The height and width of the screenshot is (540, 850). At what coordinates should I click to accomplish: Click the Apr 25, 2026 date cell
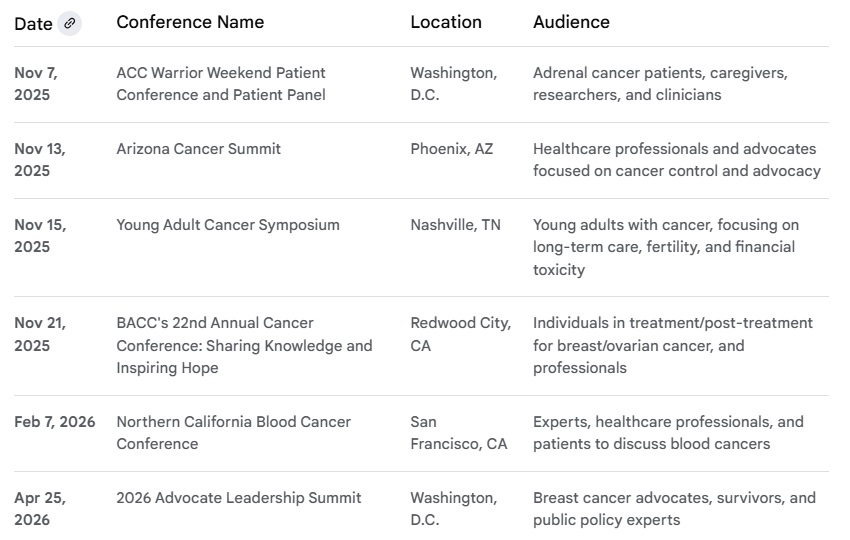(39, 509)
